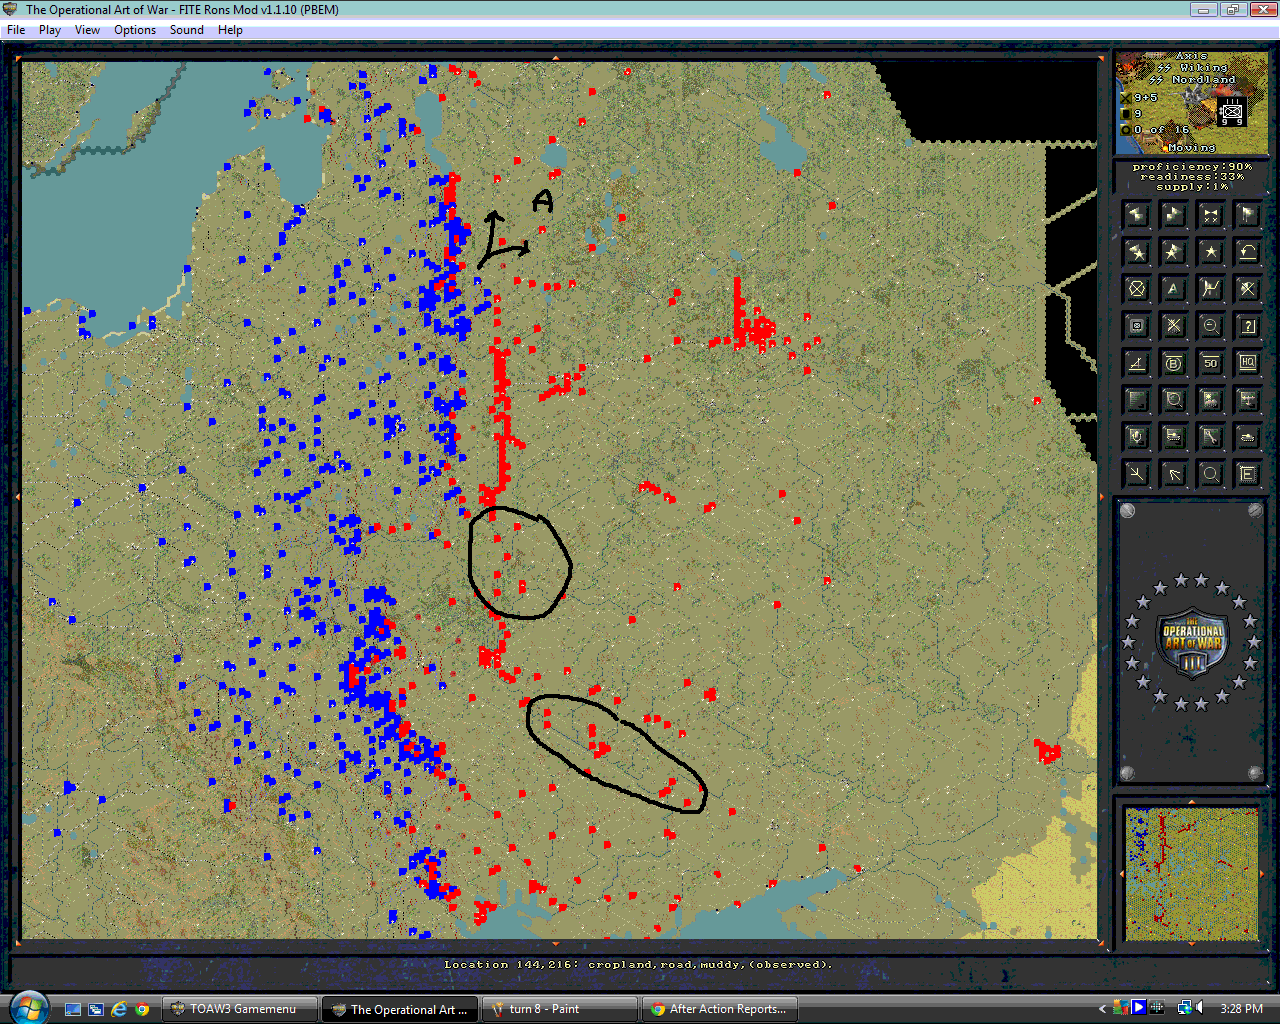Viewport: 1280px width, 1024px height.
Task: Click the wrench report icon
Action: coord(1211,437)
